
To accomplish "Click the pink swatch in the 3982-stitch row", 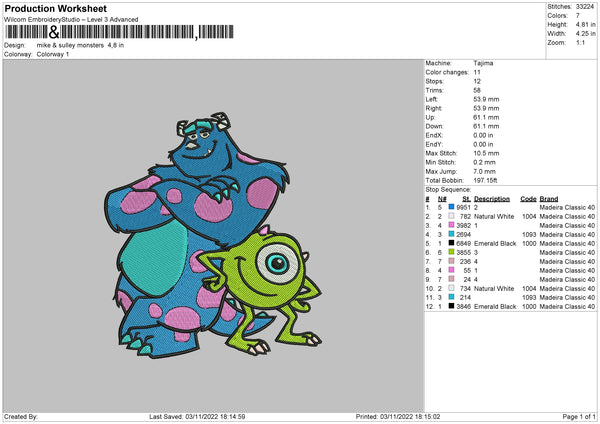I will (451, 225).
